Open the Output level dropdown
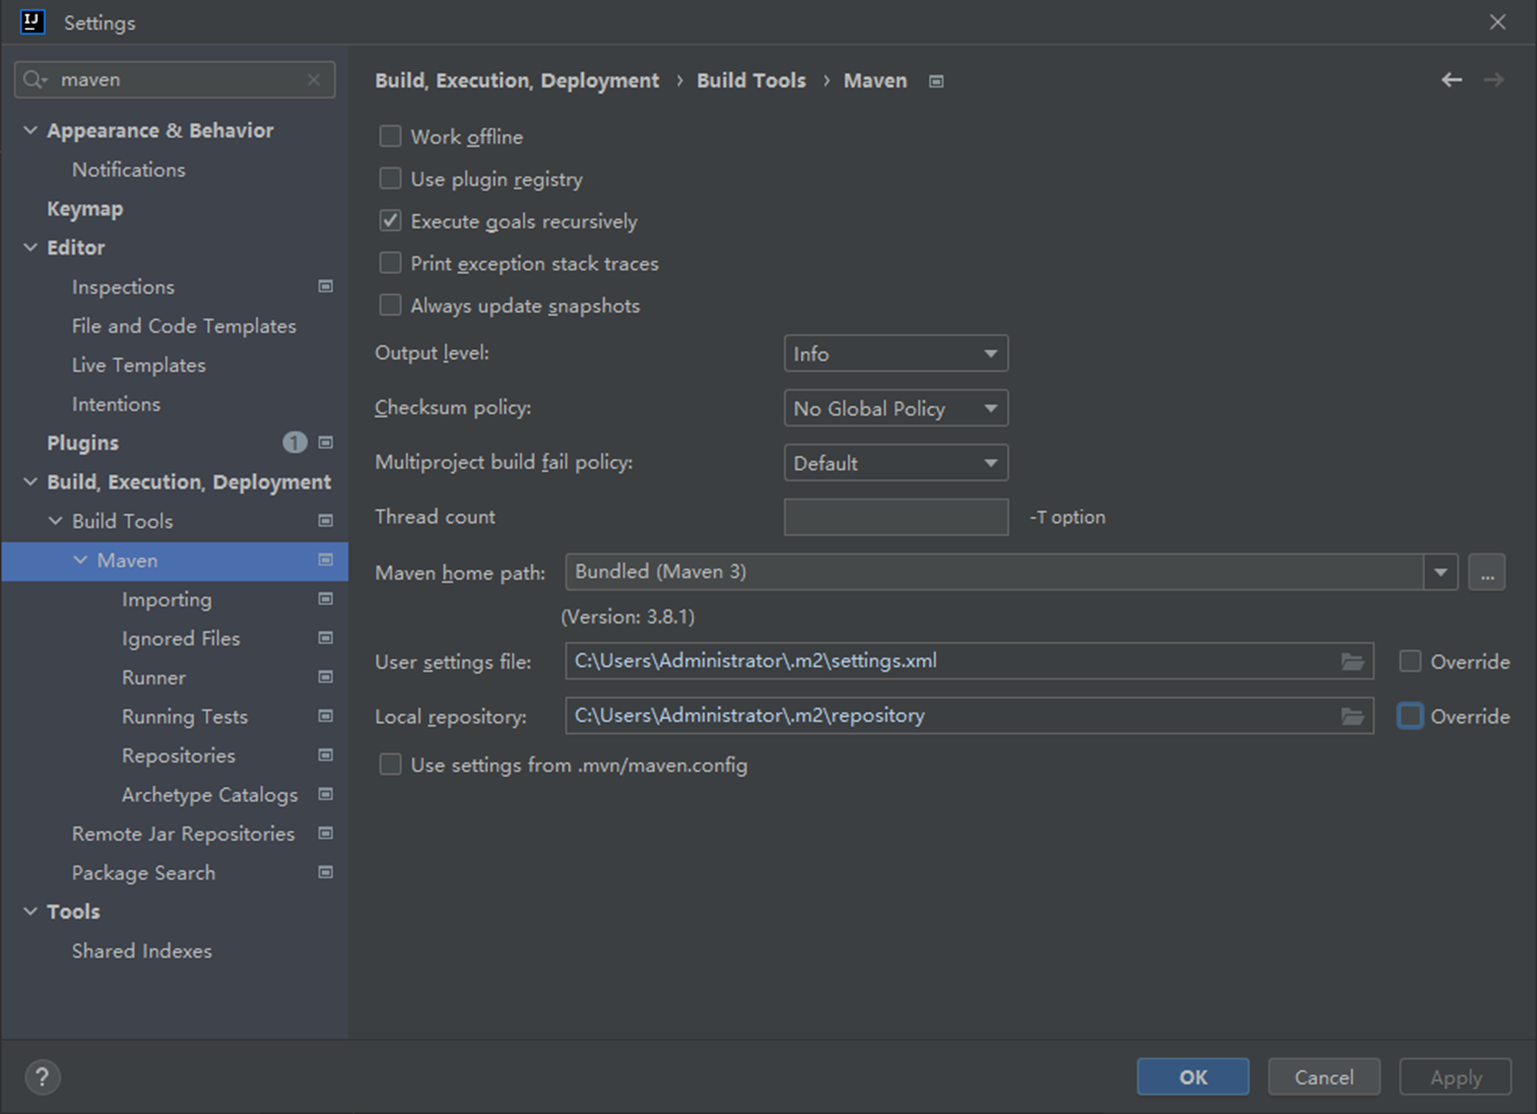 click(x=896, y=354)
